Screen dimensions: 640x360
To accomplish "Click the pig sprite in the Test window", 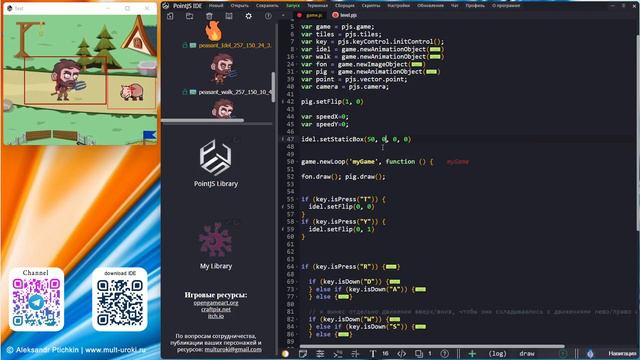I will click(x=132, y=92).
